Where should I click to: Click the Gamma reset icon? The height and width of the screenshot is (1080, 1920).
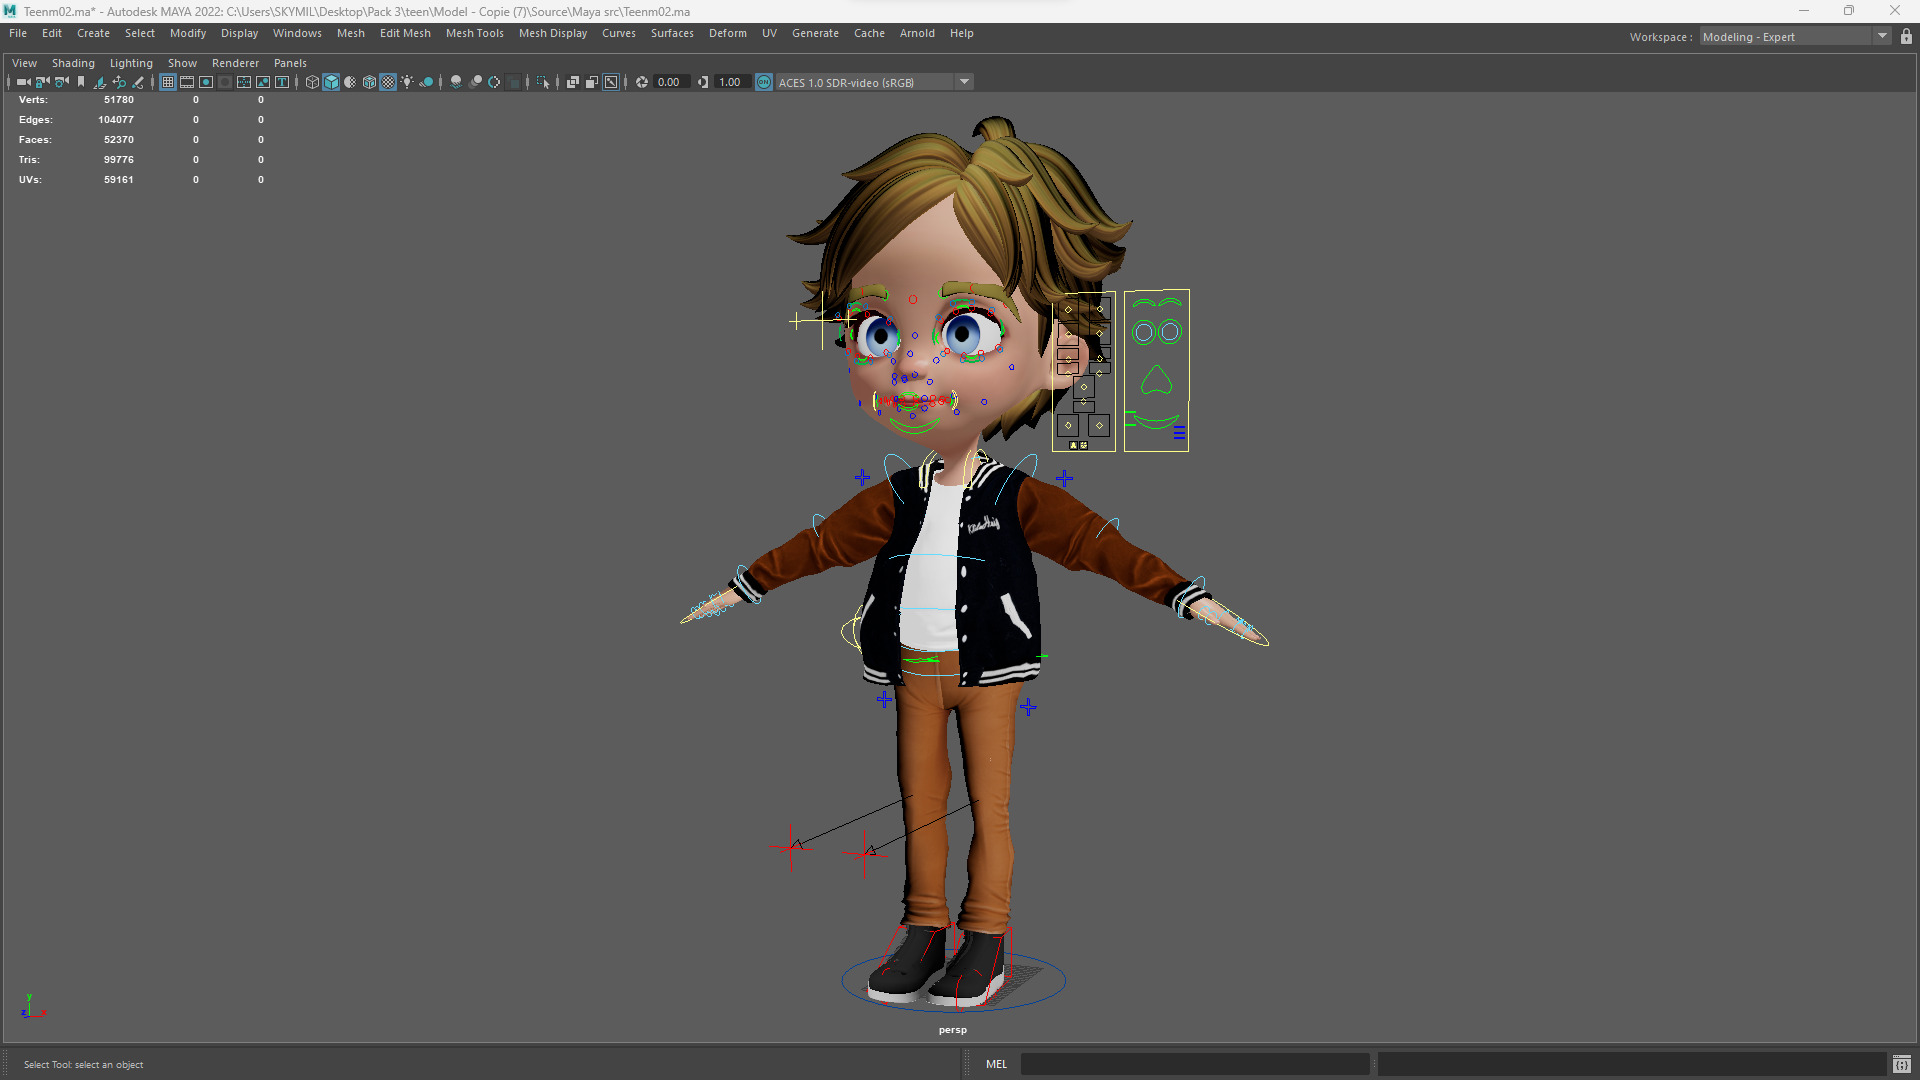(703, 82)
